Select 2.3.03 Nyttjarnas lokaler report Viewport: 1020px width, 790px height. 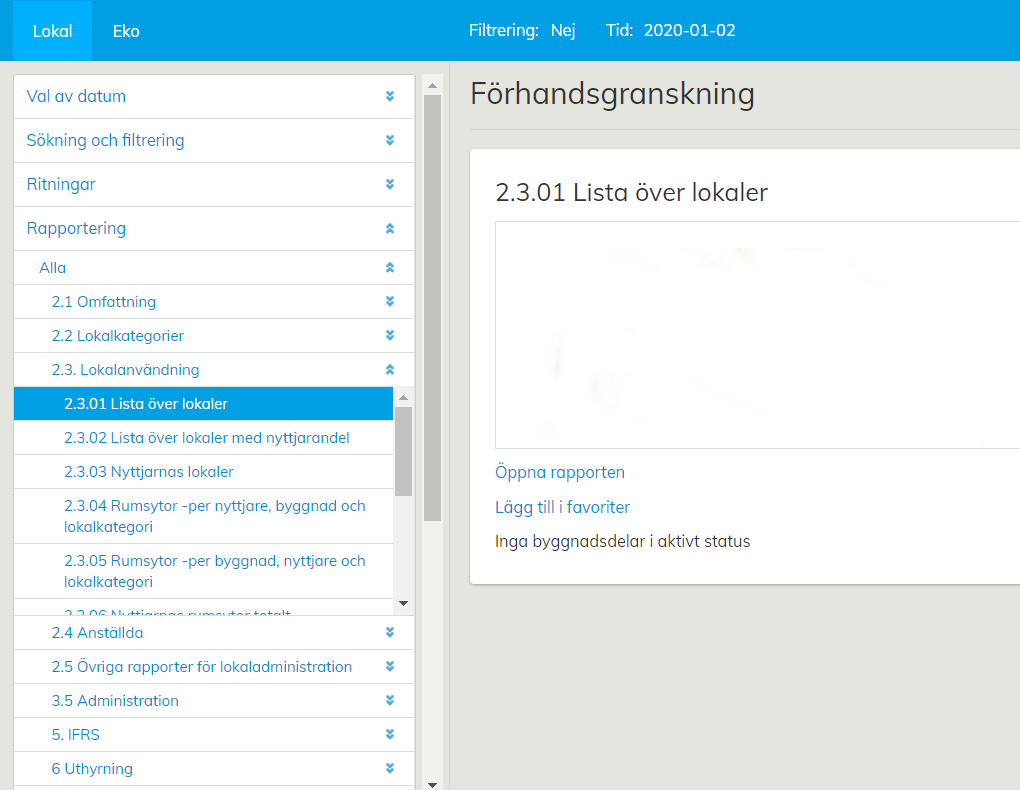tap(148, 472)
